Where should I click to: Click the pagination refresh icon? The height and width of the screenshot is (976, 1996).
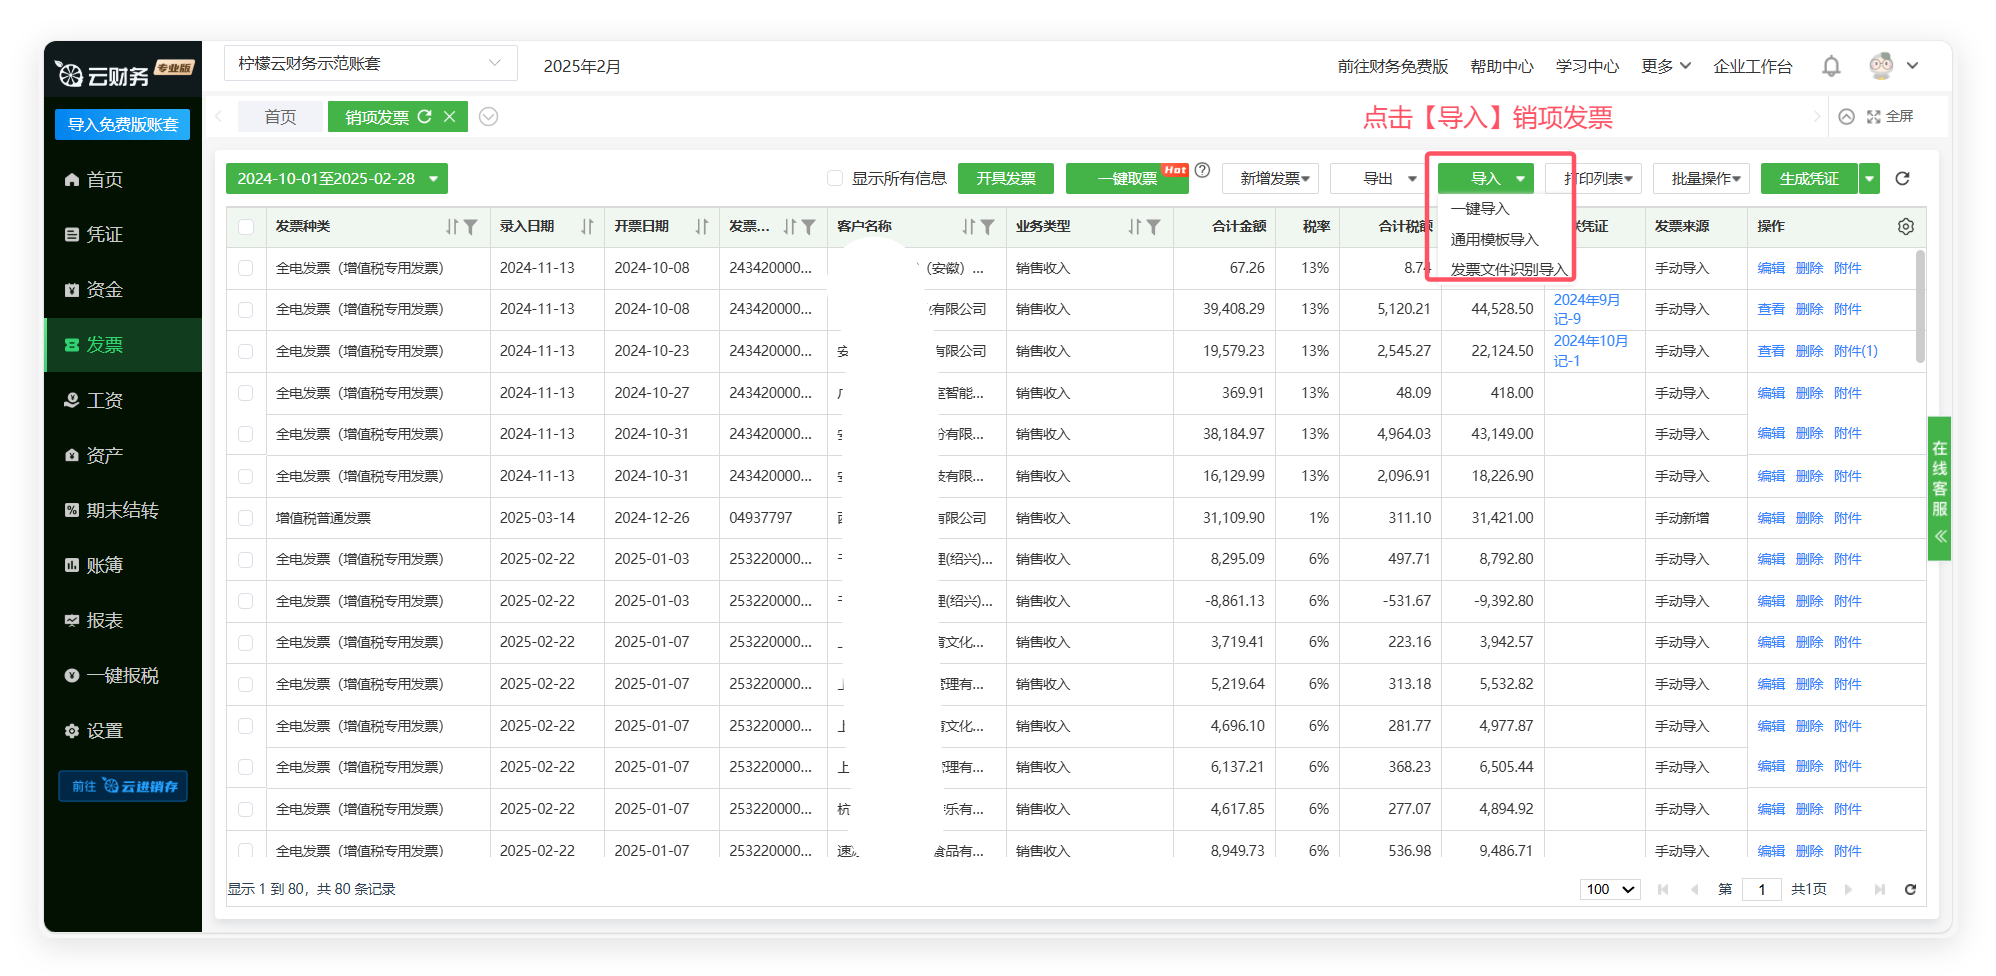pyautogui.click(x=1910, y=889)
